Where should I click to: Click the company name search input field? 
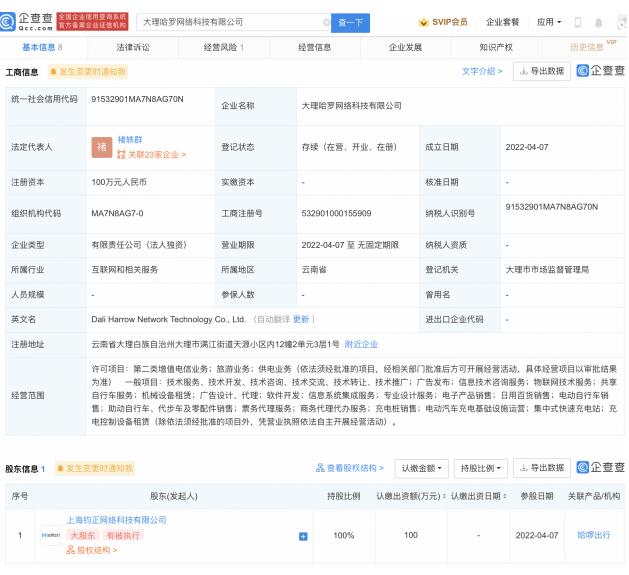pos(232,22)
